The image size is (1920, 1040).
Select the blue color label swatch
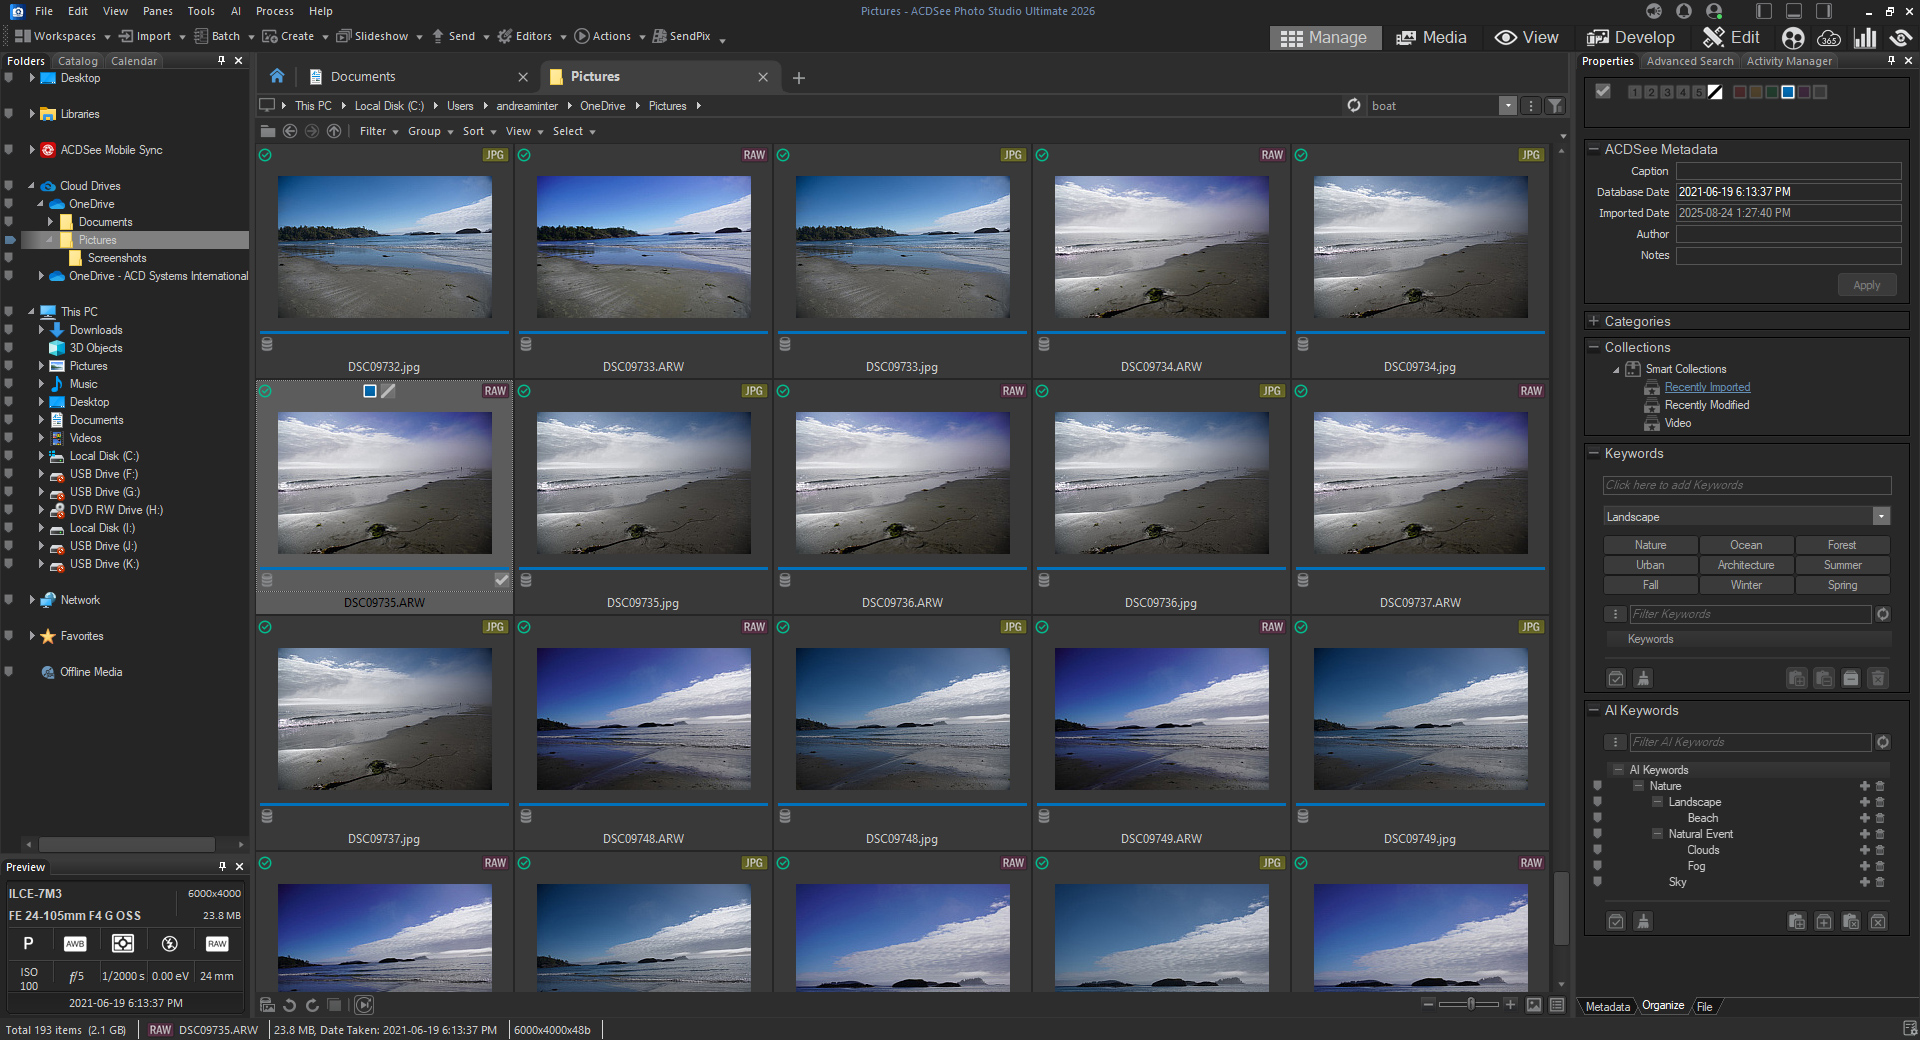pos(1788,92)
